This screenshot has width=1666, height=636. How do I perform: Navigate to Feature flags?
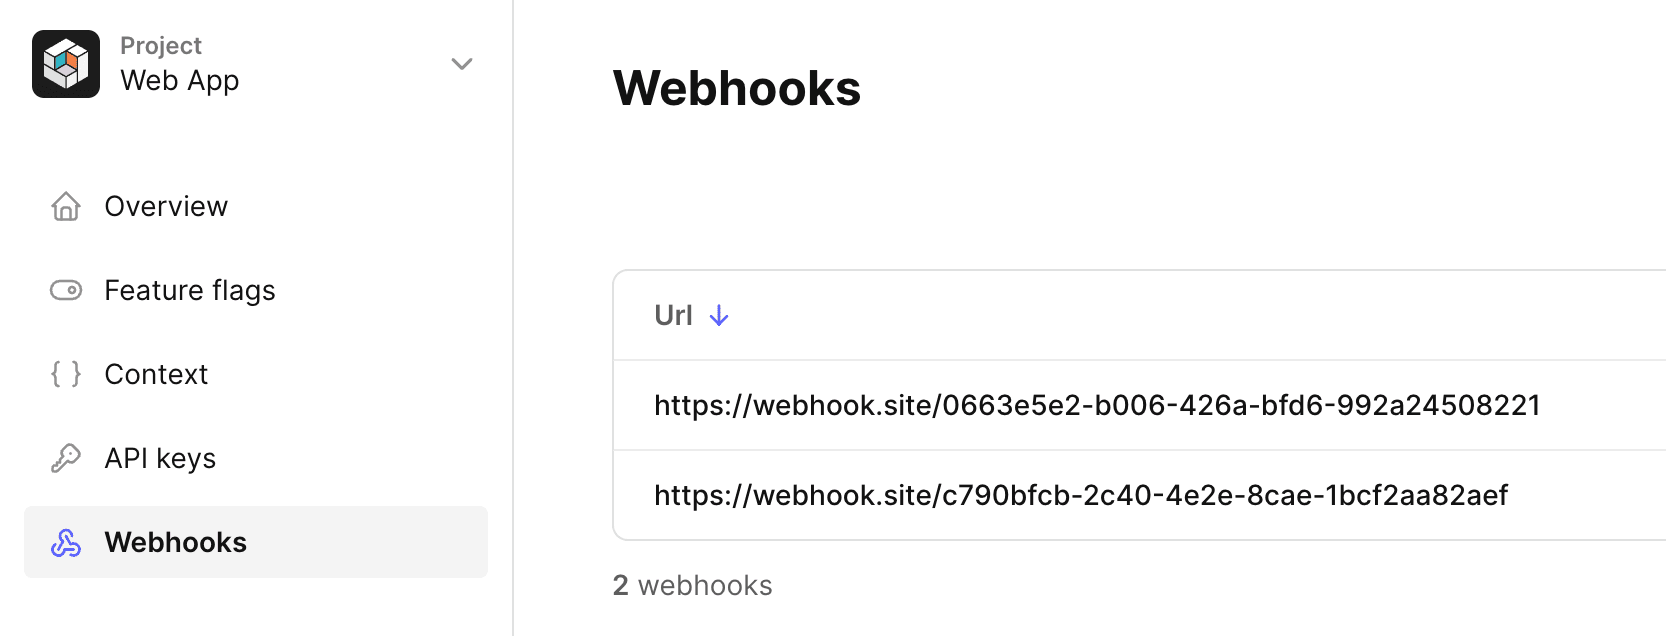(189, 290)
